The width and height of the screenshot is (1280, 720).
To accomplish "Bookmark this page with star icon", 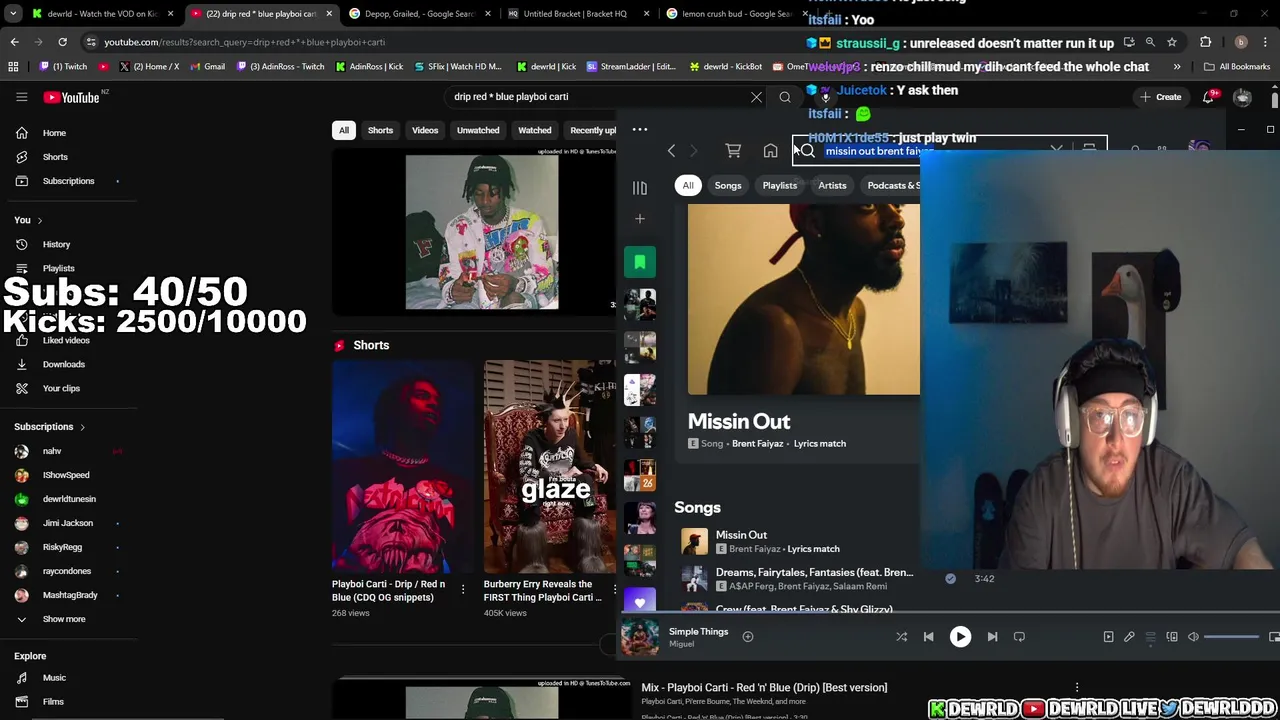I will 1172,42.
